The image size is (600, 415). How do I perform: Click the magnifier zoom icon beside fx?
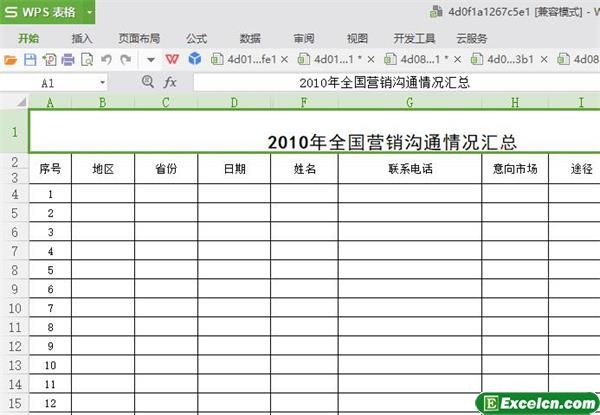pyautogui.click(x=148, y=81)
